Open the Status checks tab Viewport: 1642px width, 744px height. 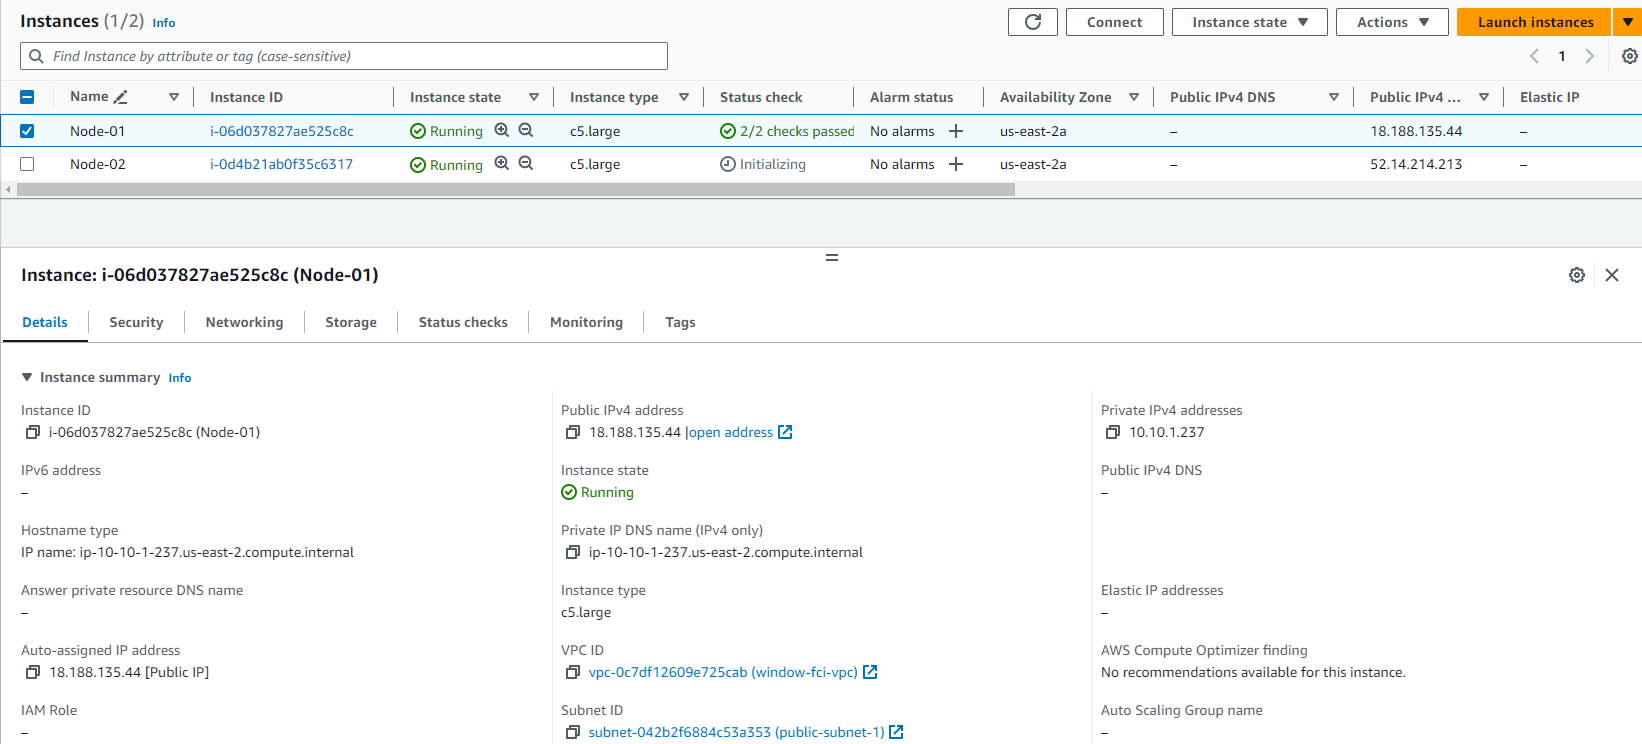[x=463, y=322]
